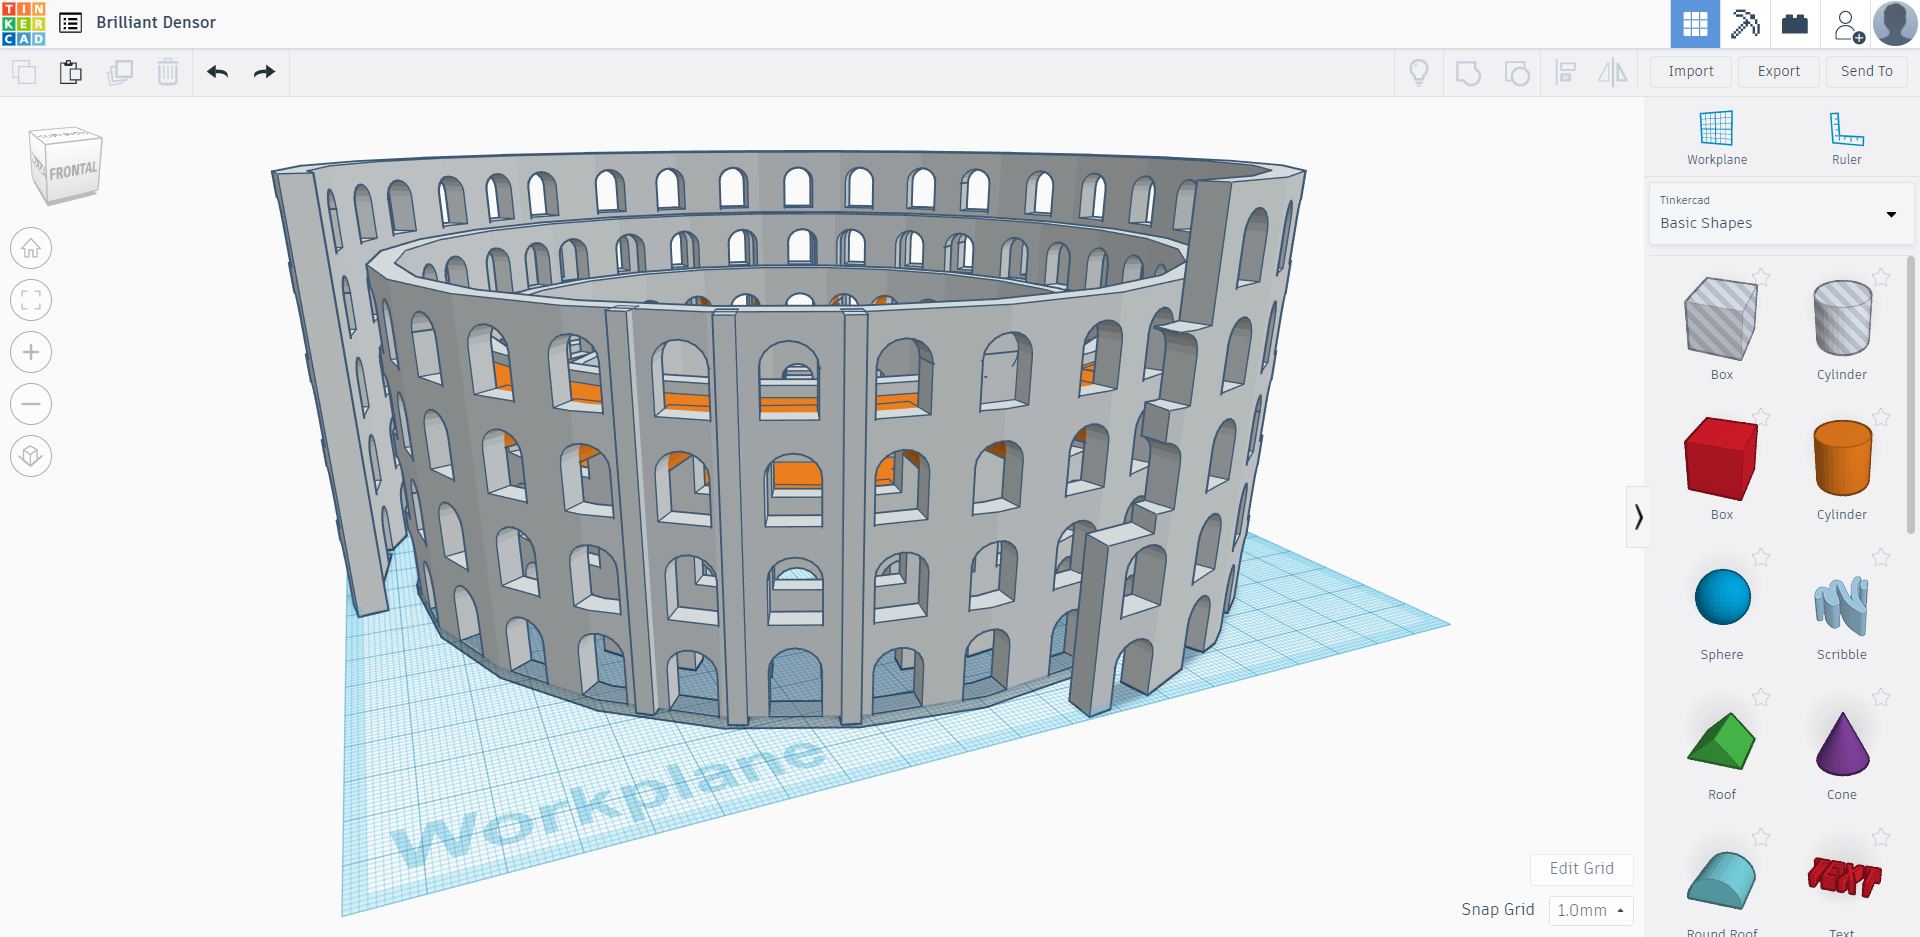The image size is (1920, 937).
Task: Fit all shapes in view
Action: 31,300
